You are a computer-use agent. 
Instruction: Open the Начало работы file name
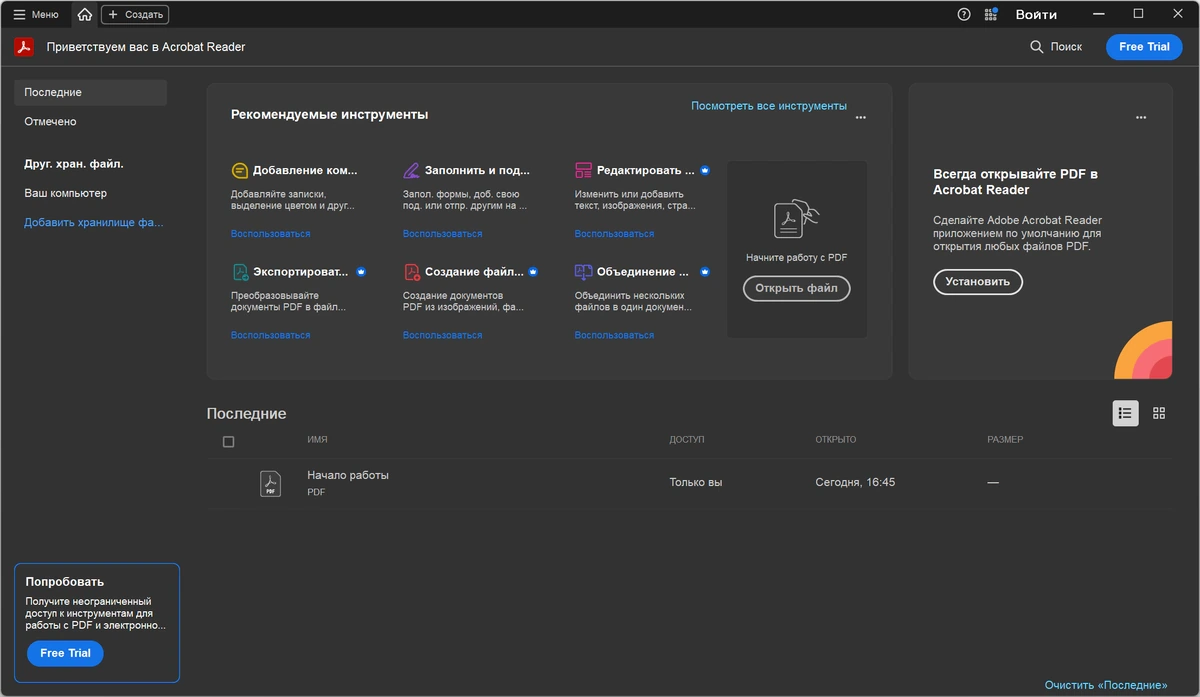pos(348,475)
